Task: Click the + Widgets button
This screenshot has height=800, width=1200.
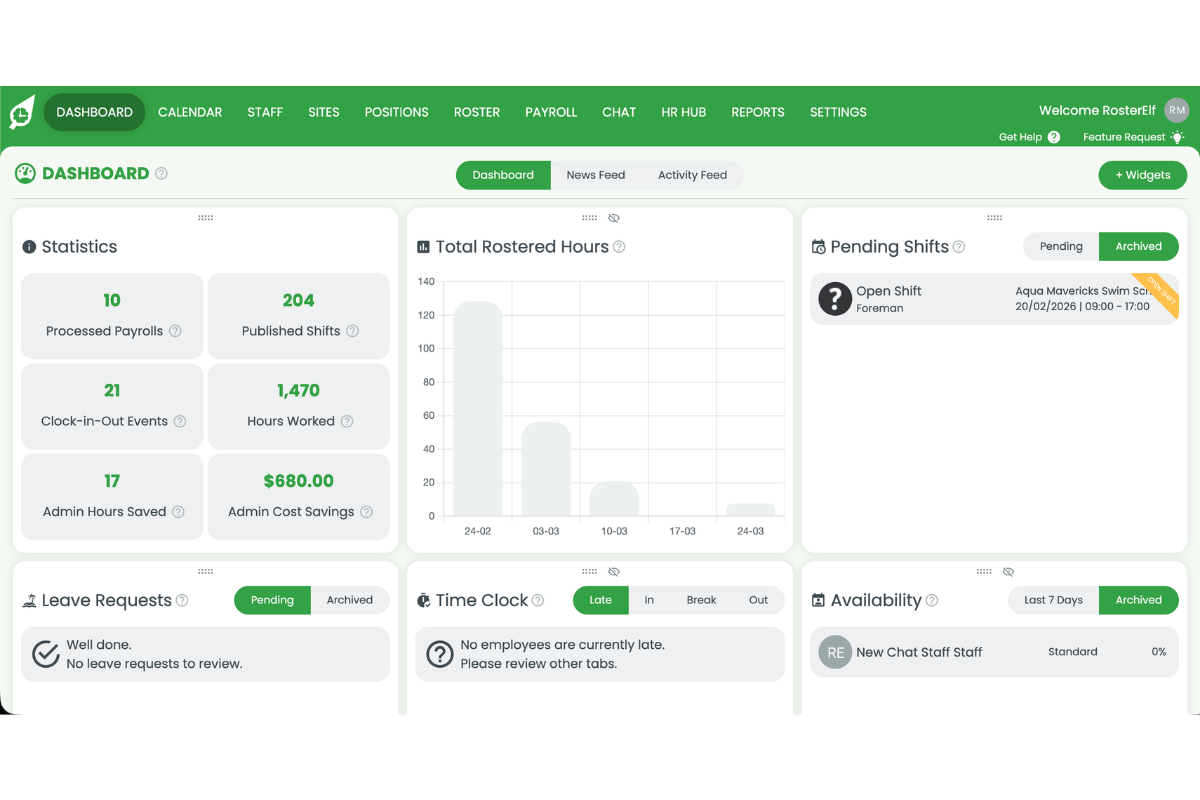Action: 1142,174
